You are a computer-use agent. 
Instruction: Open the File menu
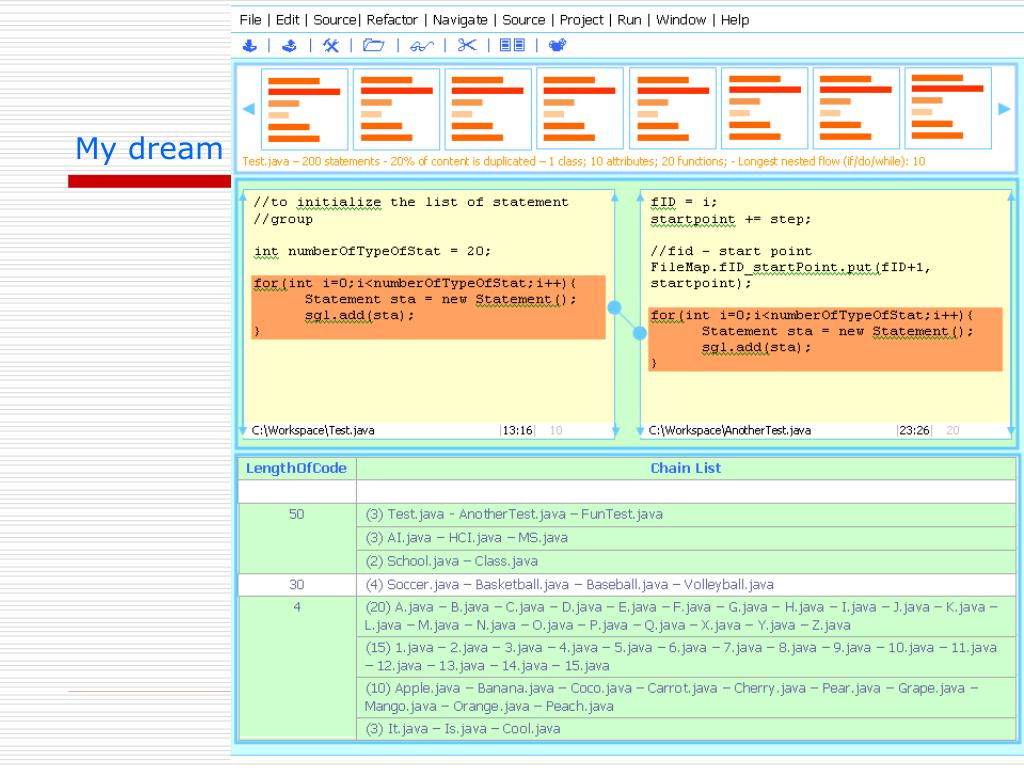(250, 20)
